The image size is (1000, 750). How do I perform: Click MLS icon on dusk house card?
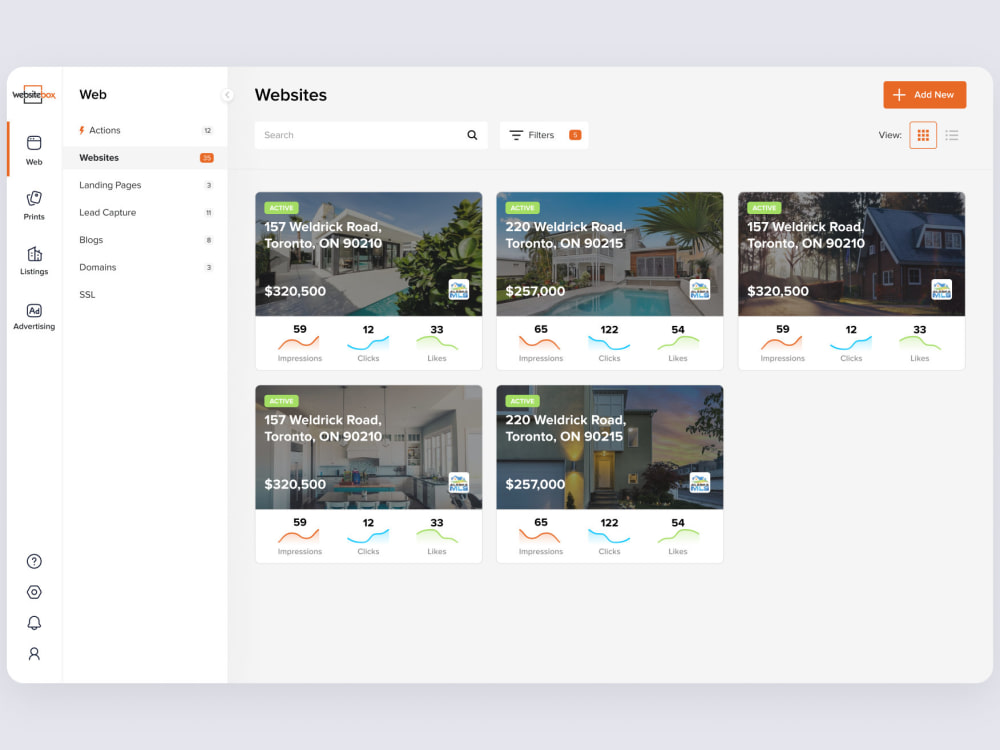click(x=700, y=483)
